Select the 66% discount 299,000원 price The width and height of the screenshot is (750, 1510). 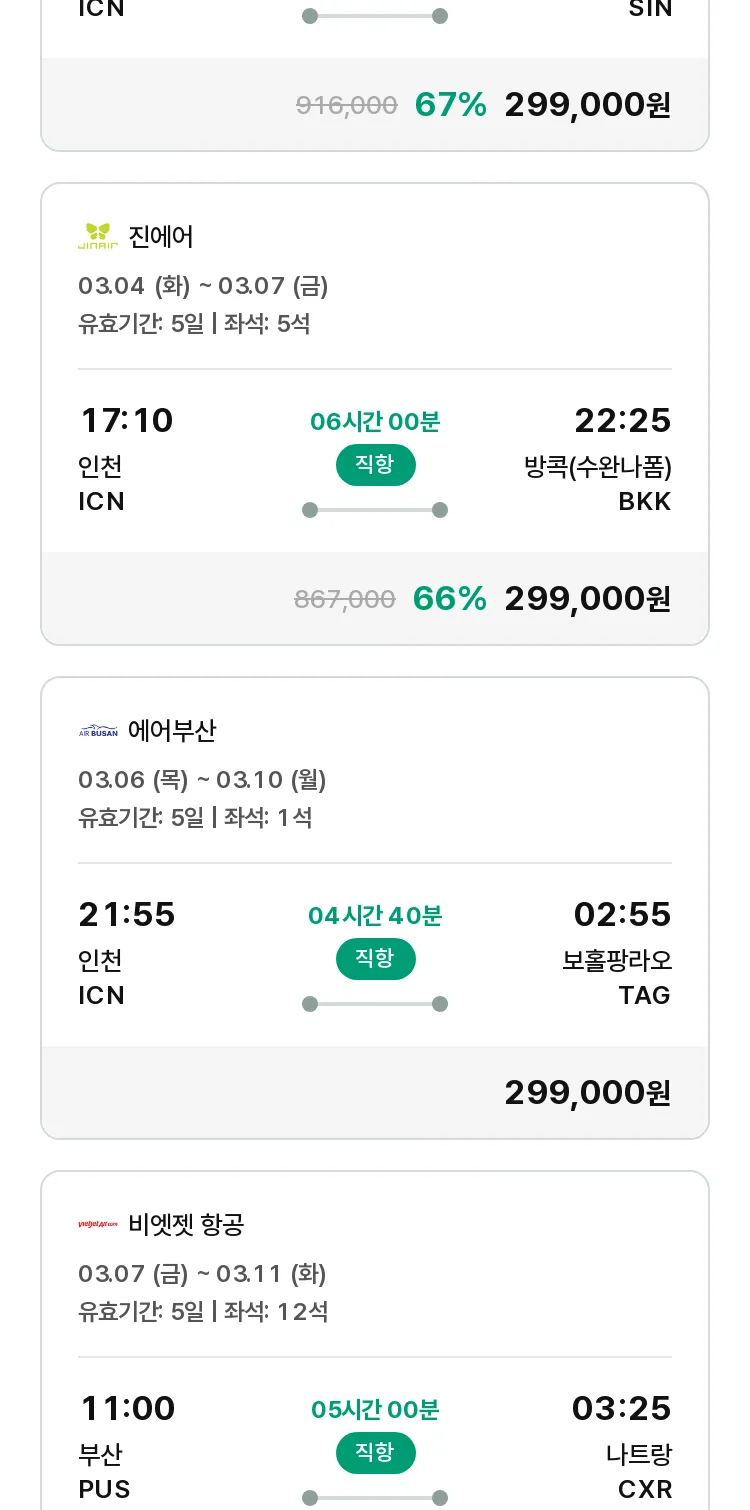pyautogui.click(x=587, y=598)
